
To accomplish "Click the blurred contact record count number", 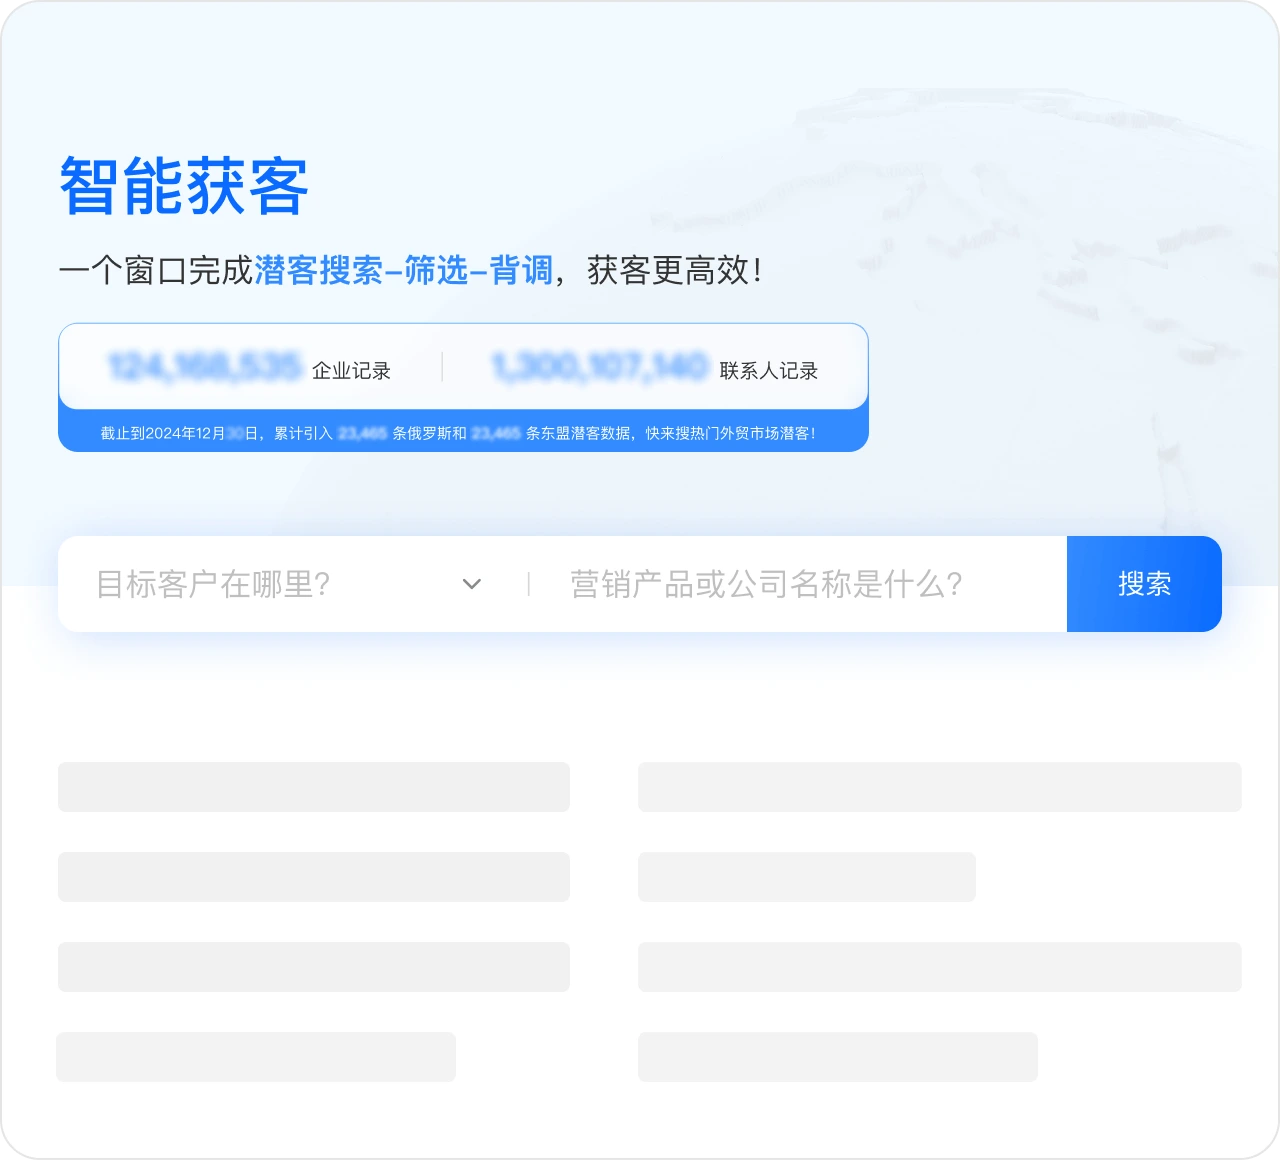I will click(600, 368).
